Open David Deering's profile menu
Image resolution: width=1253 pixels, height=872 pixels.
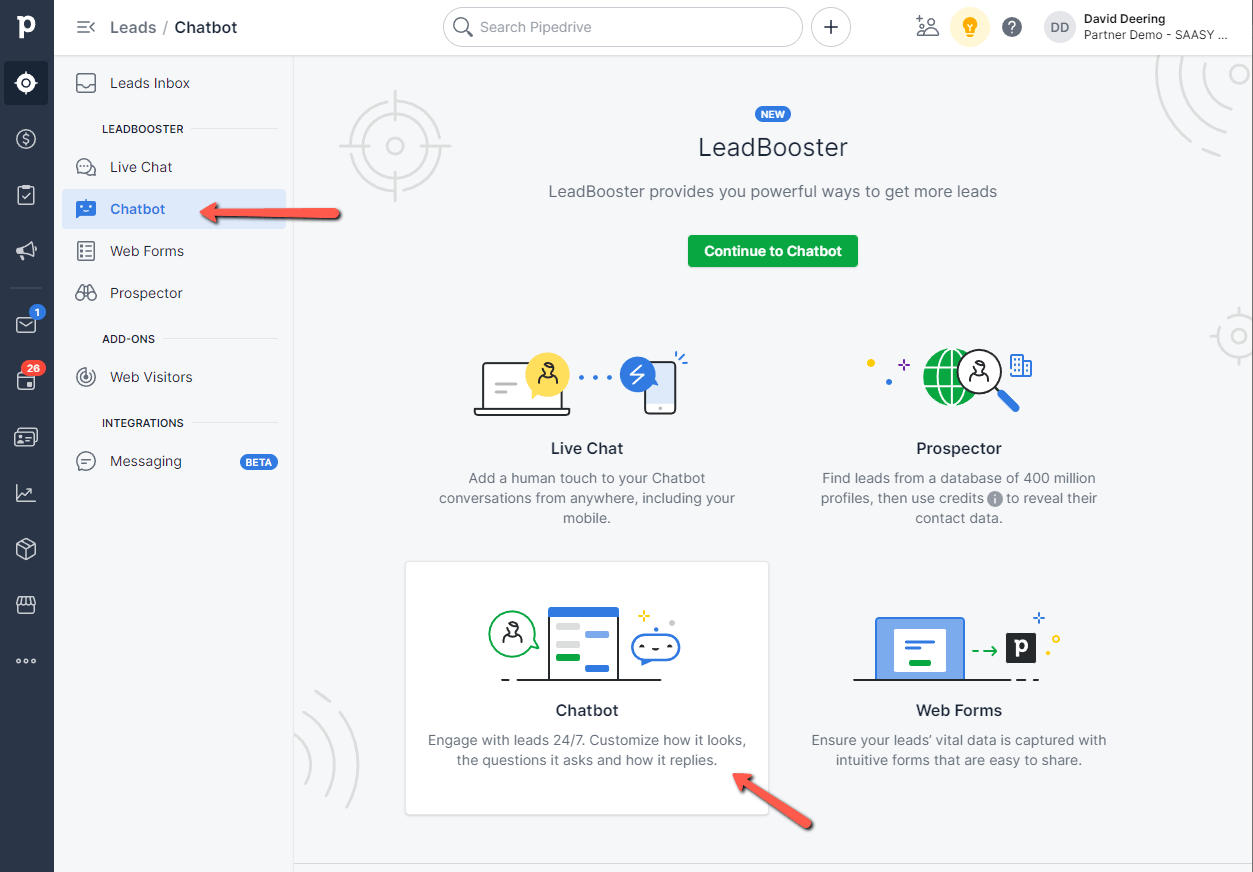pos(1100,27)
